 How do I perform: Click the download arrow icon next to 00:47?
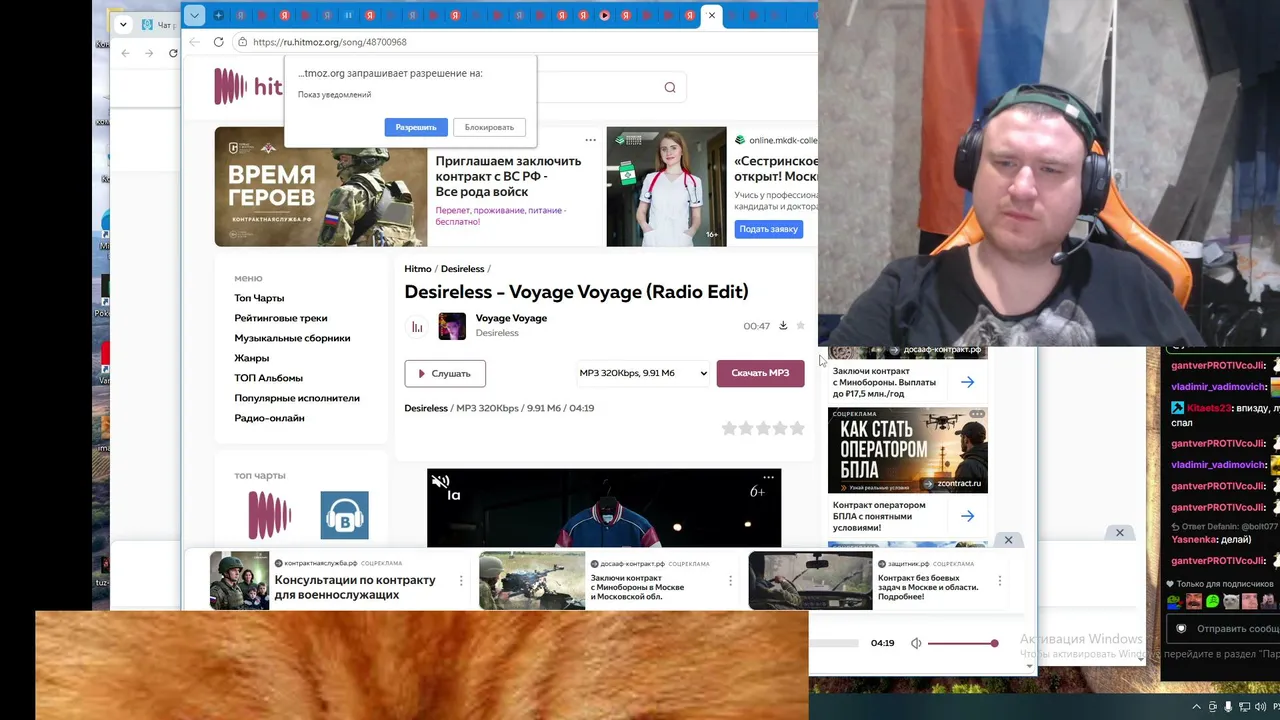[783, 326]
